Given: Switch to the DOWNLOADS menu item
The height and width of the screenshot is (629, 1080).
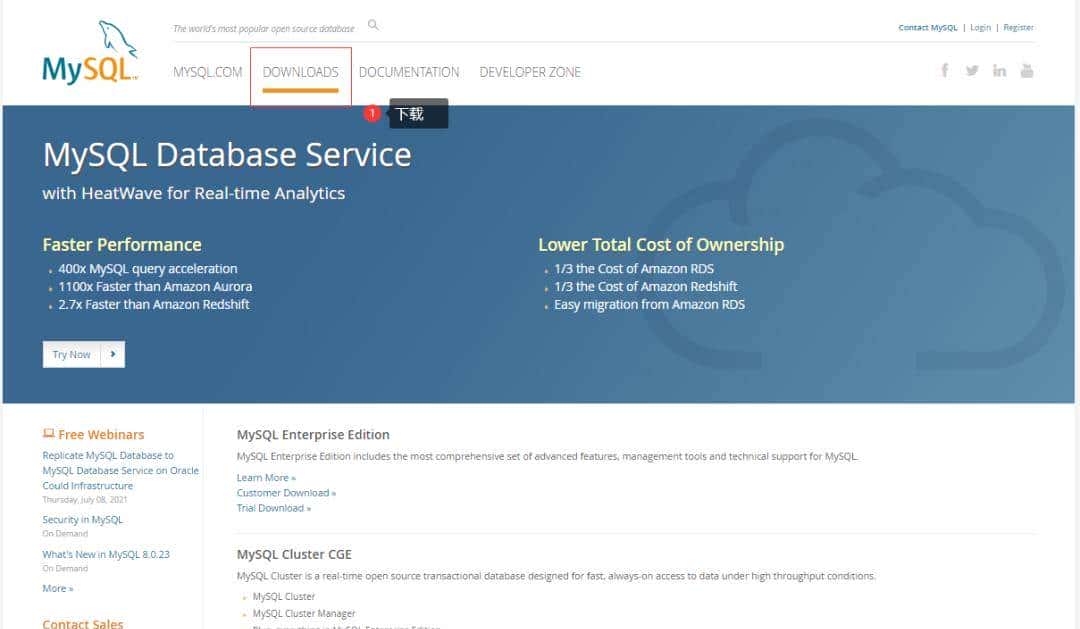Looking at the screenshot, I should pos(300,71).
